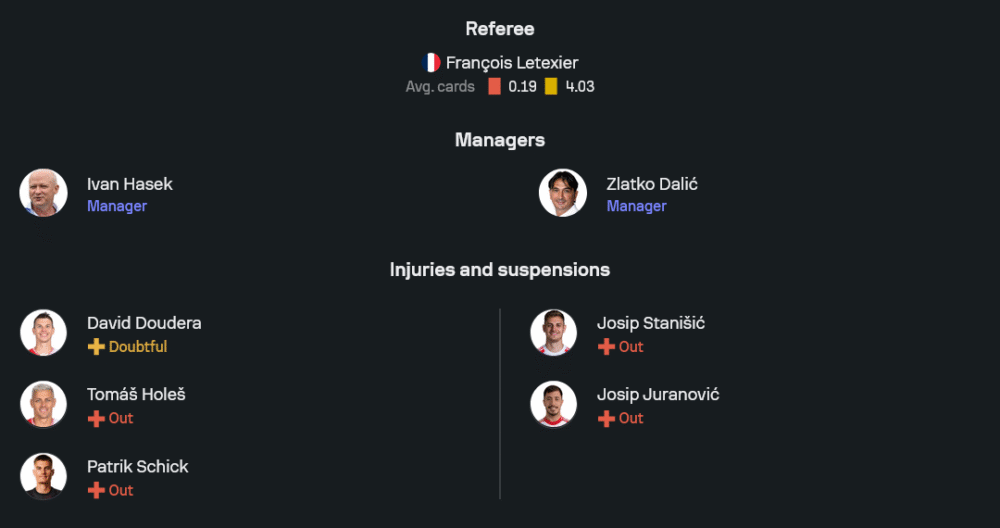
Task: Click the French flag icon beside referee
Action: 431,62
